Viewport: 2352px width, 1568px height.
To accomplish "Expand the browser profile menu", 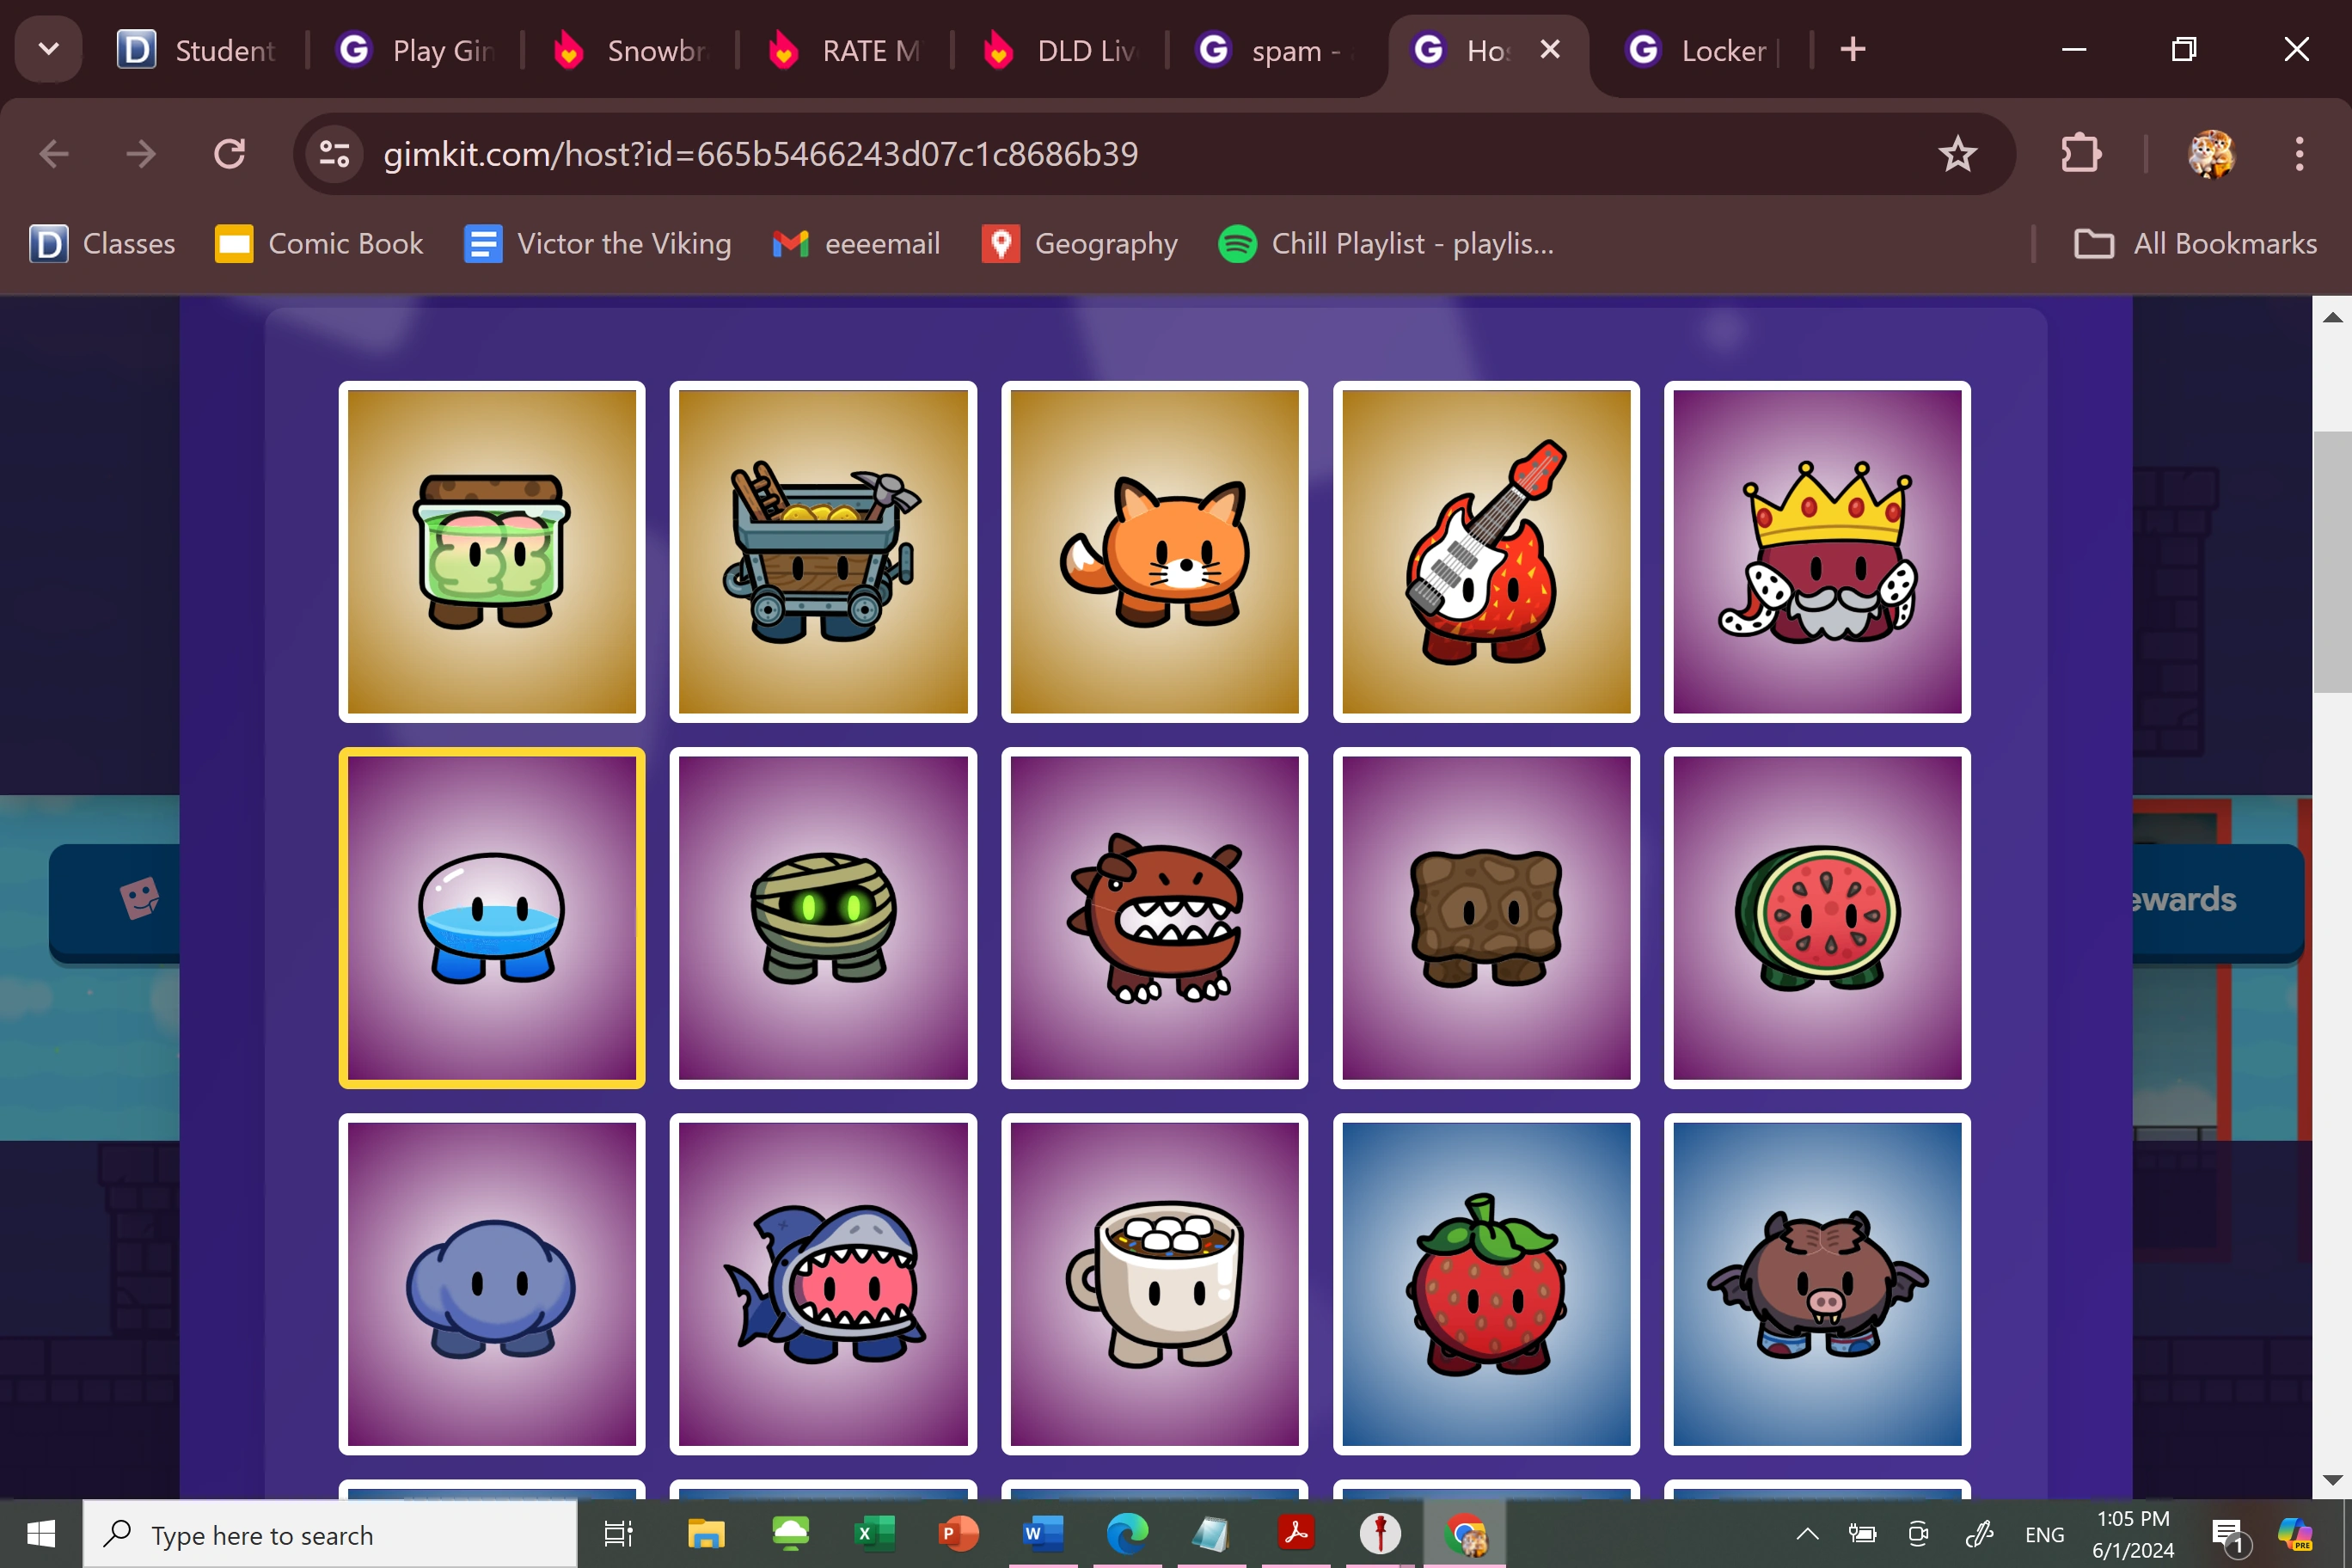I will tap(2212, 153).
